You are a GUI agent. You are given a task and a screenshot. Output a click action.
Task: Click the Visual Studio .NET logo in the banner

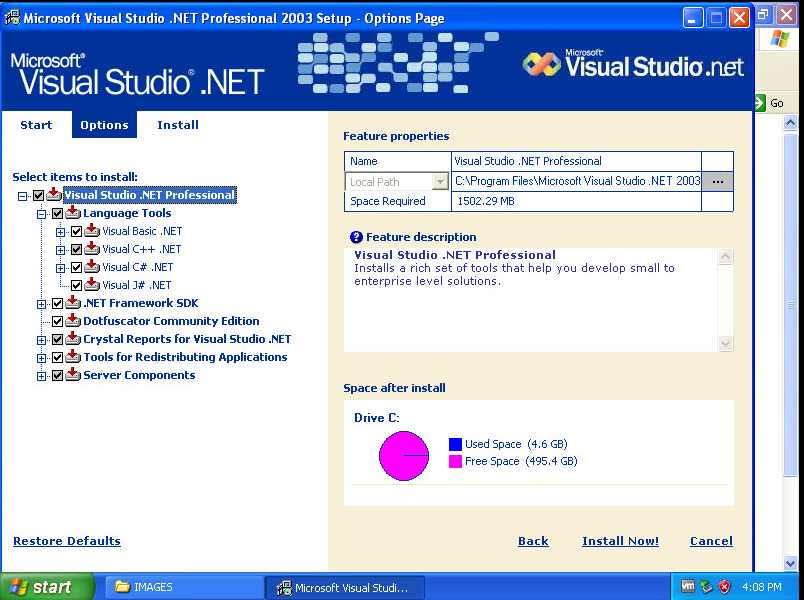tap(633, 66)
